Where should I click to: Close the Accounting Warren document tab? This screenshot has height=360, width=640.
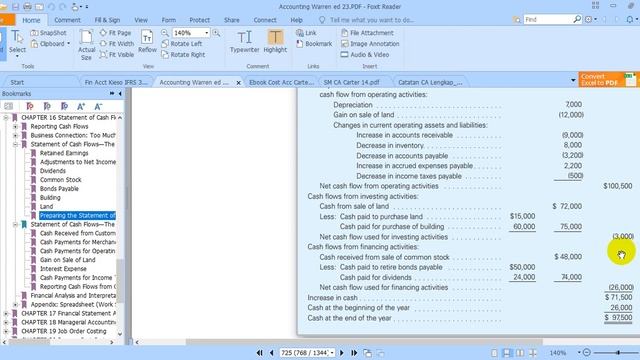239,82
